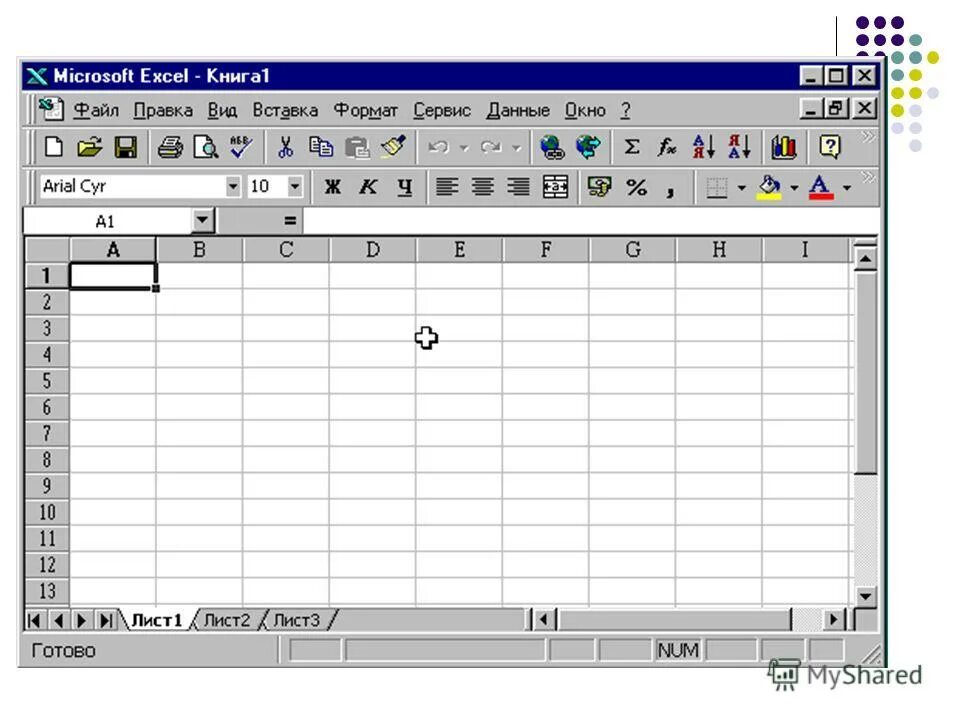The image size is (960, 720).
Task: Open Name Box A1 dropdown arrow
Action: point(202,220)
